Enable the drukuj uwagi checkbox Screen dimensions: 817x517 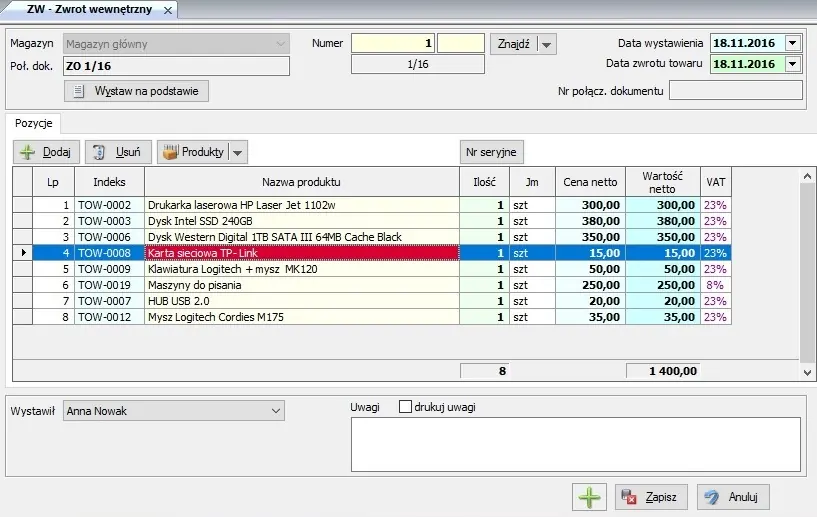coord(405,407)
